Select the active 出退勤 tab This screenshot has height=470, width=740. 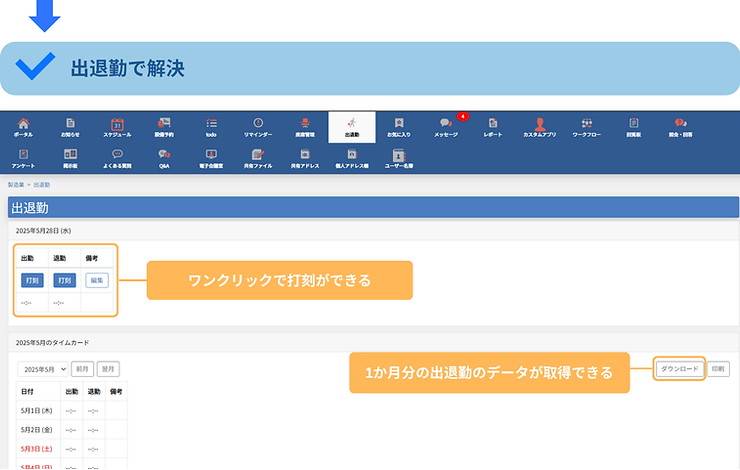(352, 126)
